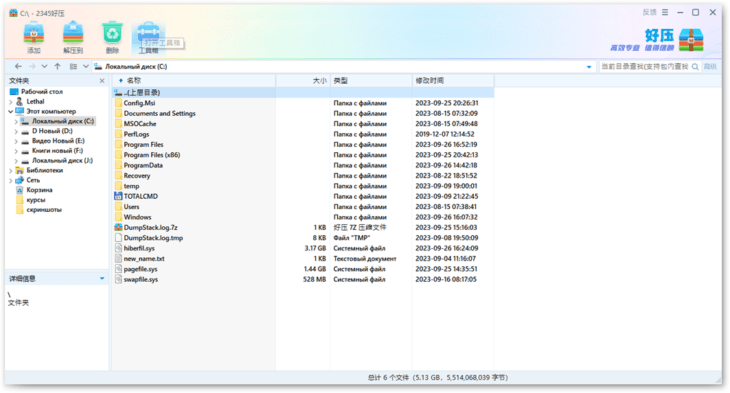Go up one folder with the up arrow

pos(57,67)
